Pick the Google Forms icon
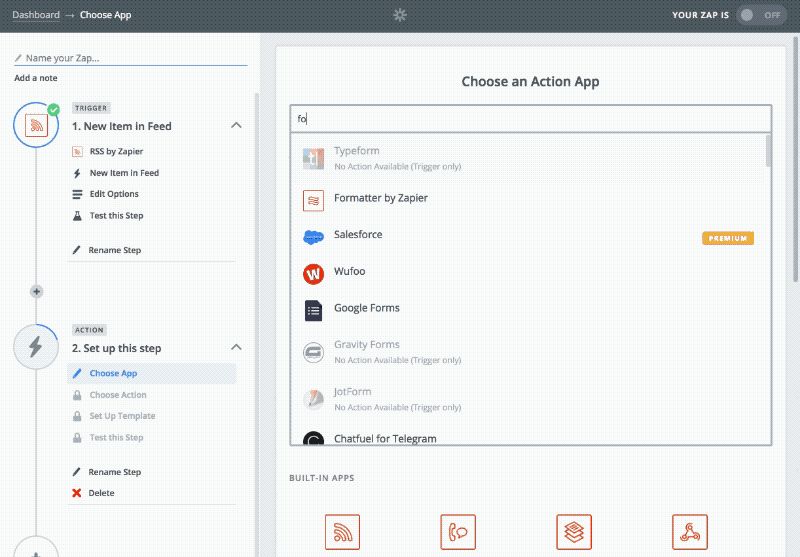Image resolution: width=800 pixels, height=557 pixels. (x=314, y=310)
